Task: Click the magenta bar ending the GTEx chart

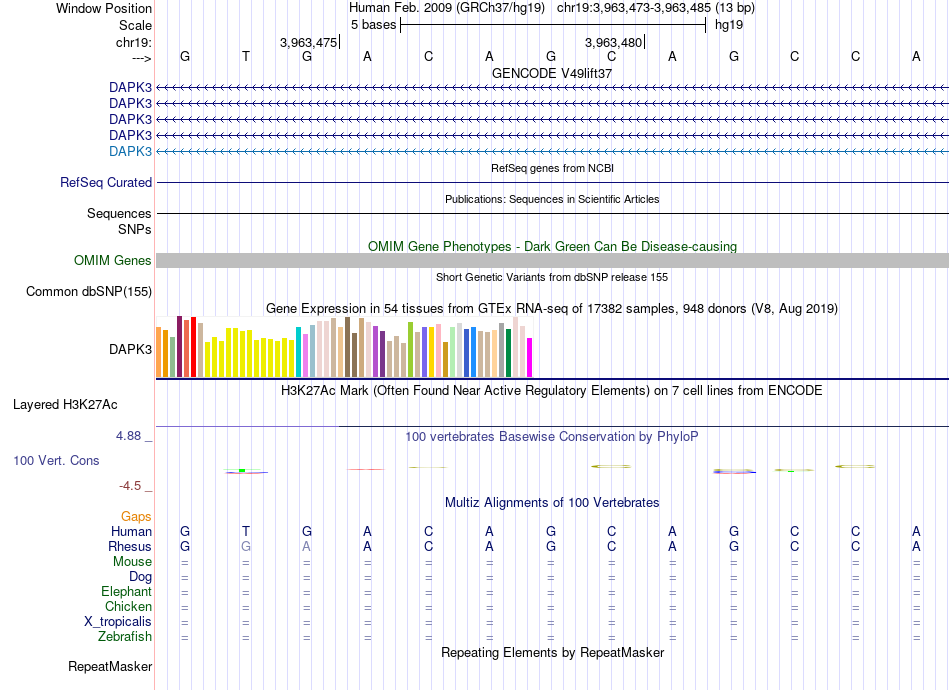Action: point(530,357)
